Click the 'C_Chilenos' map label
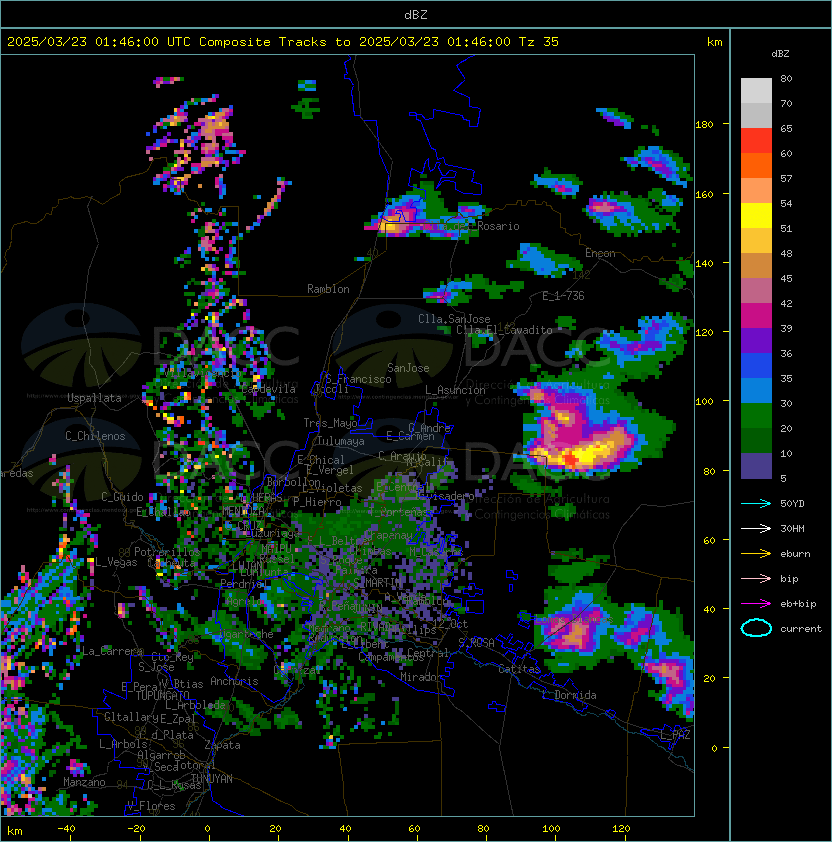 (95, 436)
